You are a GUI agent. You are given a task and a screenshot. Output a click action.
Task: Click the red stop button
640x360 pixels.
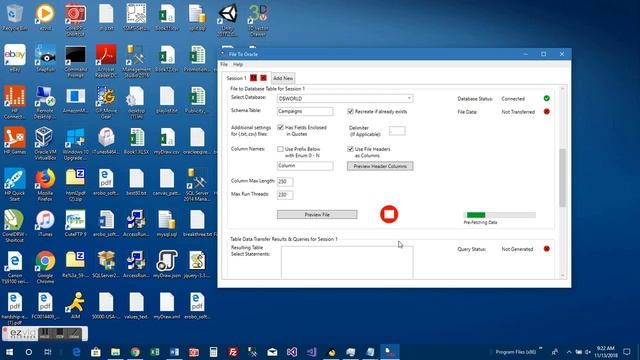point(389,214)
